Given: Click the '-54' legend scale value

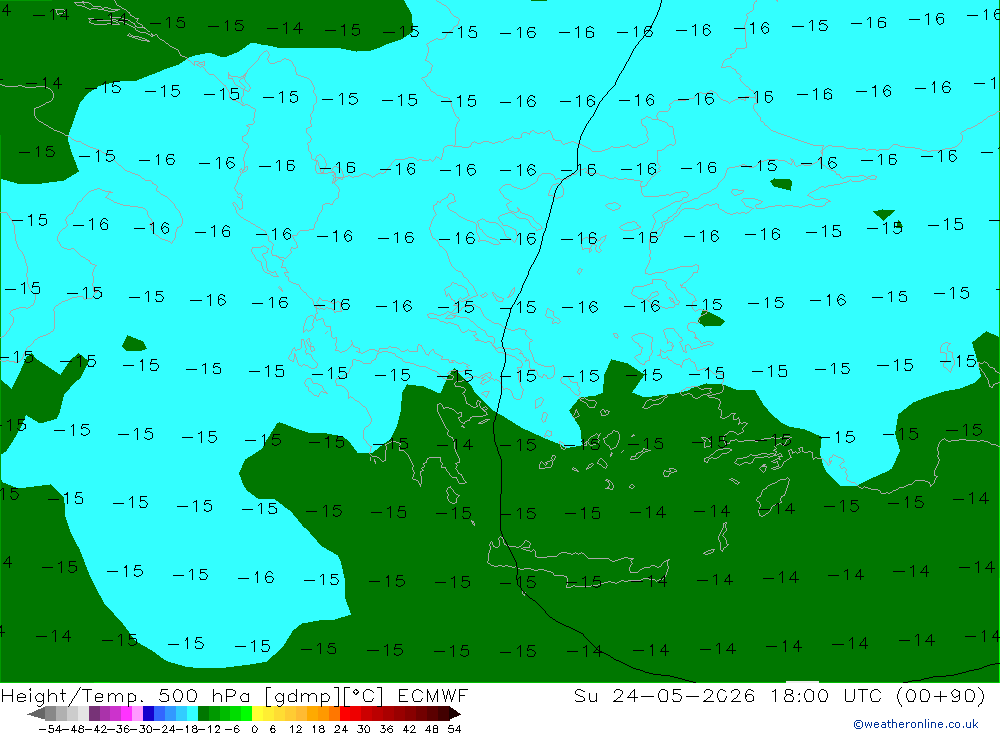Looking at the screenshot, I should click(x=50, y=729).
